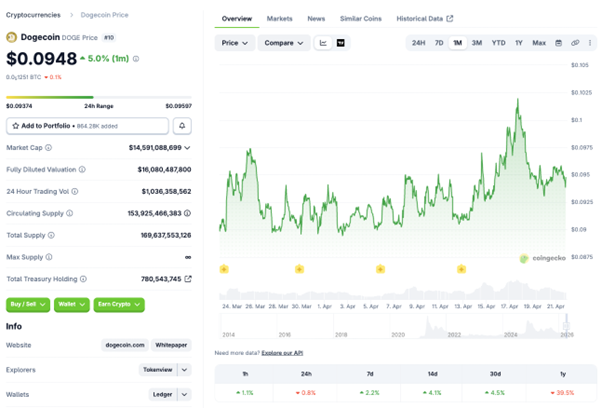Open the Price dropdown
This screenshot has width=602, height=408.
(235, 43)
